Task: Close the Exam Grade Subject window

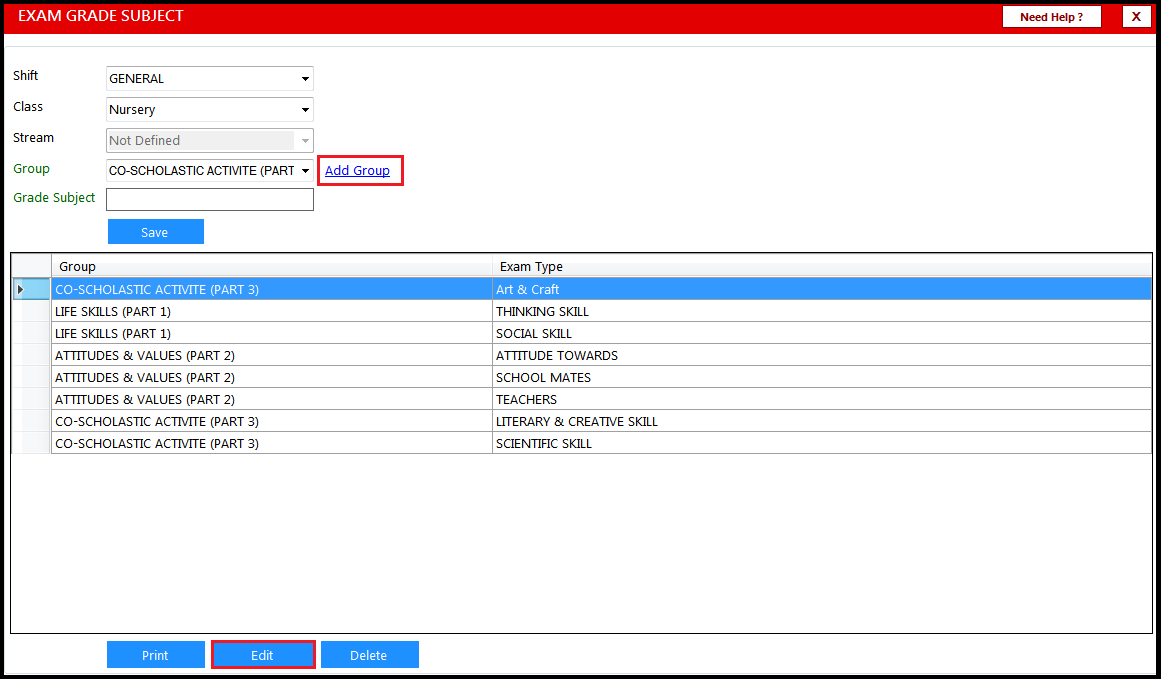Action: pos(1137,16)
